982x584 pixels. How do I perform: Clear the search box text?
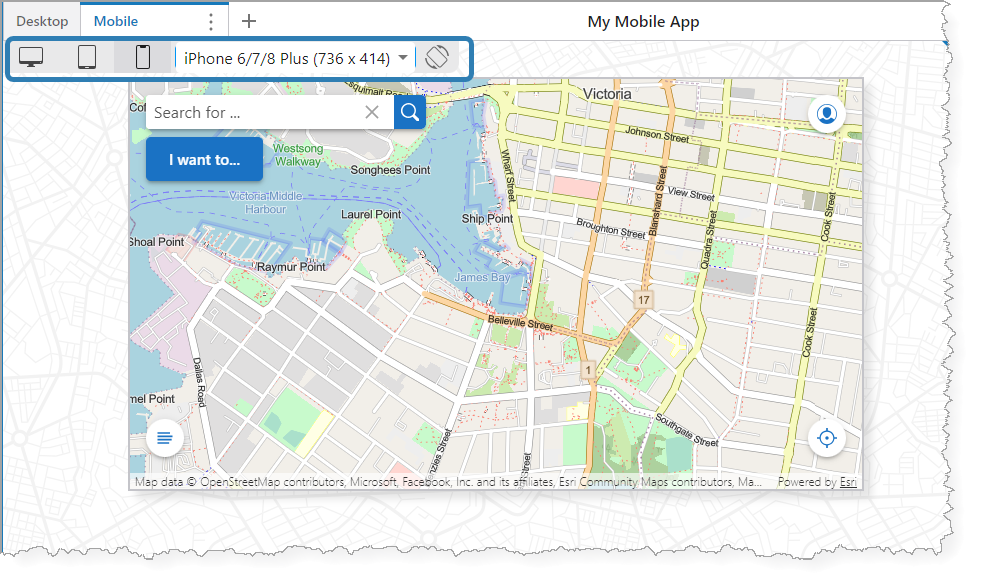click(x=372, y=113)
